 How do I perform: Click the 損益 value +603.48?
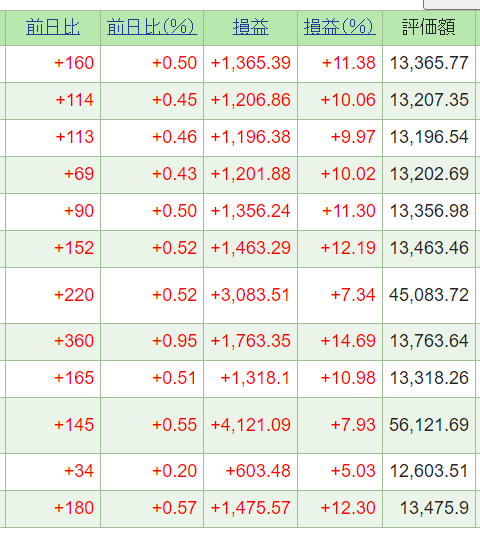pyautogui.click(x=258, y=471)
